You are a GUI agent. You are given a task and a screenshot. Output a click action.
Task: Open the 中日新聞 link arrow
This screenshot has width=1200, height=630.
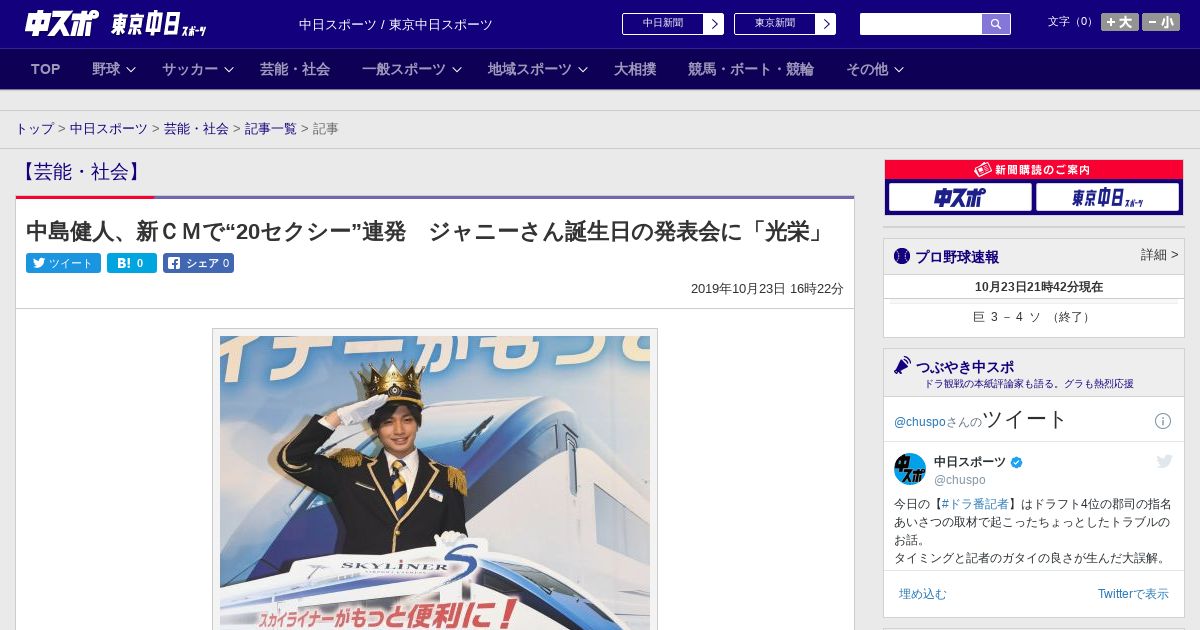pos(714,24)
